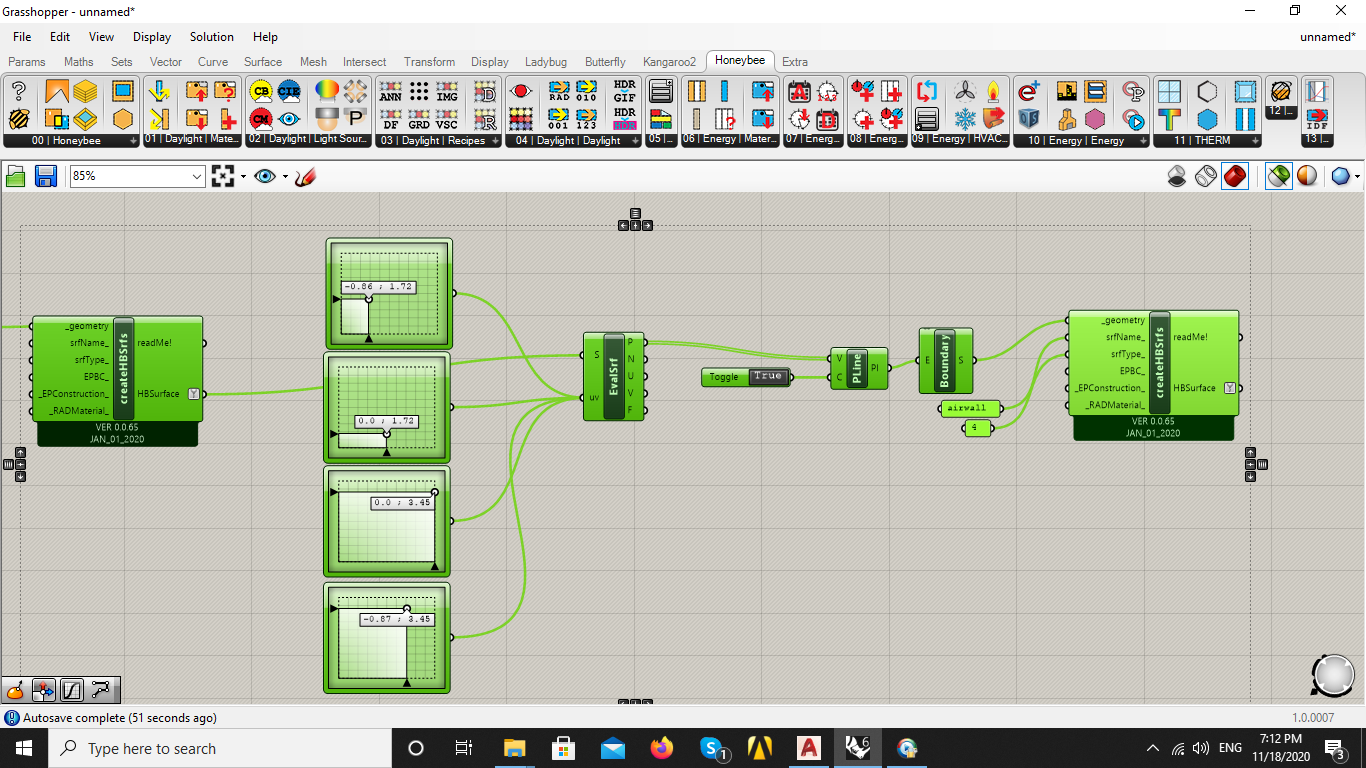Click the EnergyPlus 'e+' icon
This screenshot has width=1366, height=768.
[x=1028, y=92]
